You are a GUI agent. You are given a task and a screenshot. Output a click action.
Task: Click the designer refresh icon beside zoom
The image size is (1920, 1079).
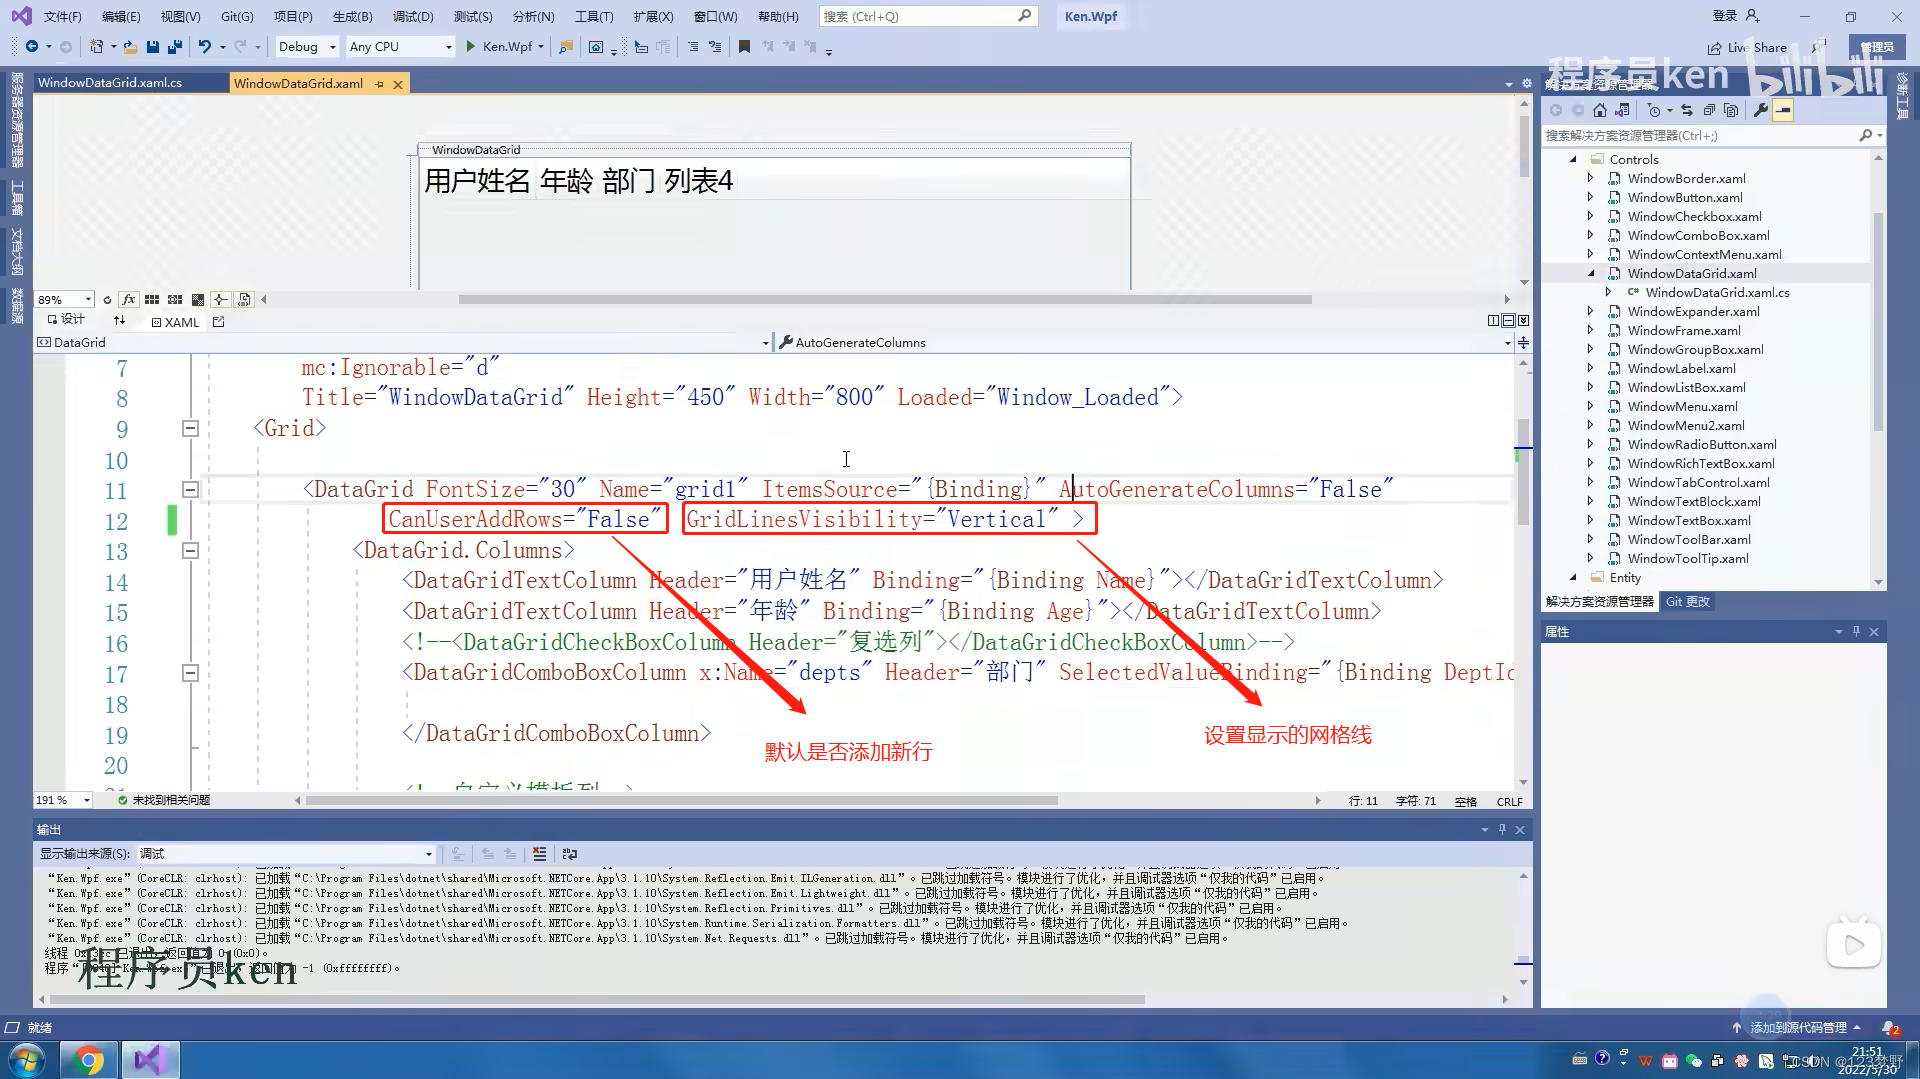pyautogui.click(x=107, y=299)
